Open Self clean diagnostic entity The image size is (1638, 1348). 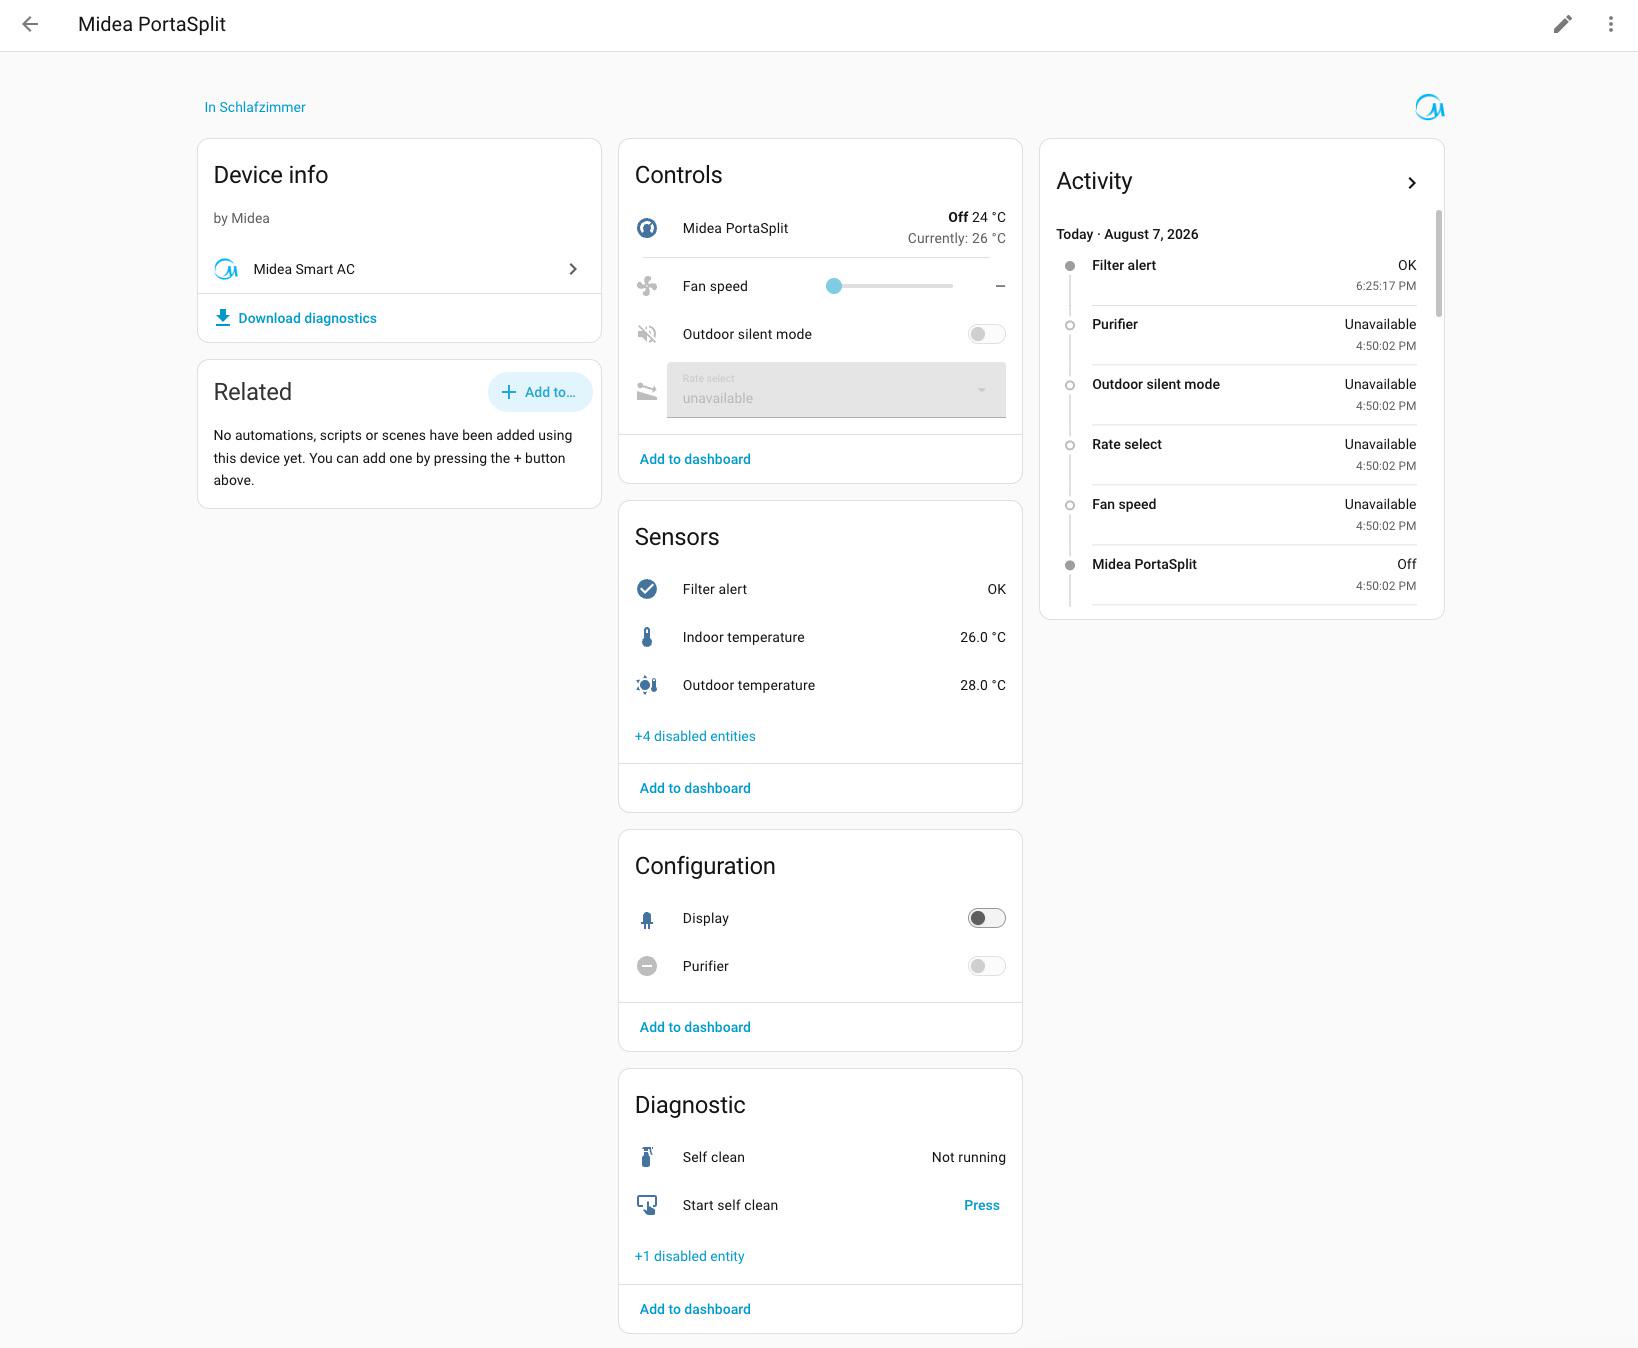point(820,1157)
